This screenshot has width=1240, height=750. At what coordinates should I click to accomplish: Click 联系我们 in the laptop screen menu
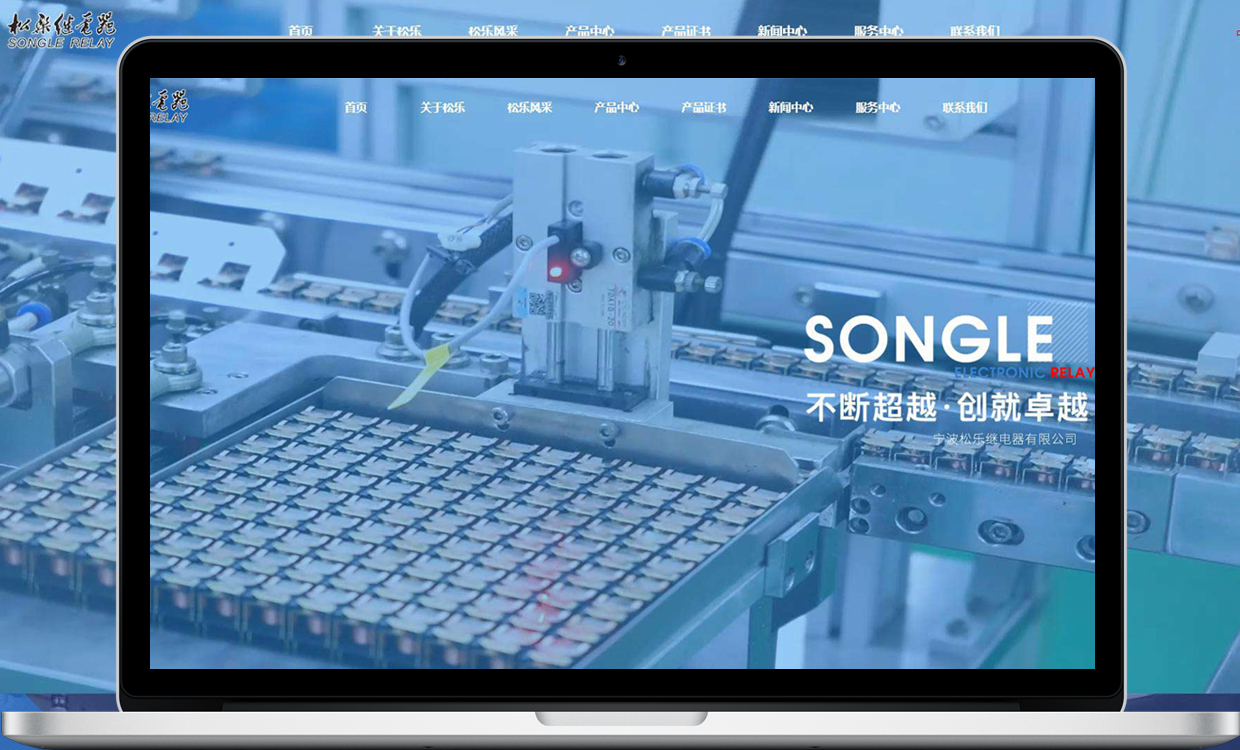tap(964, 108)
